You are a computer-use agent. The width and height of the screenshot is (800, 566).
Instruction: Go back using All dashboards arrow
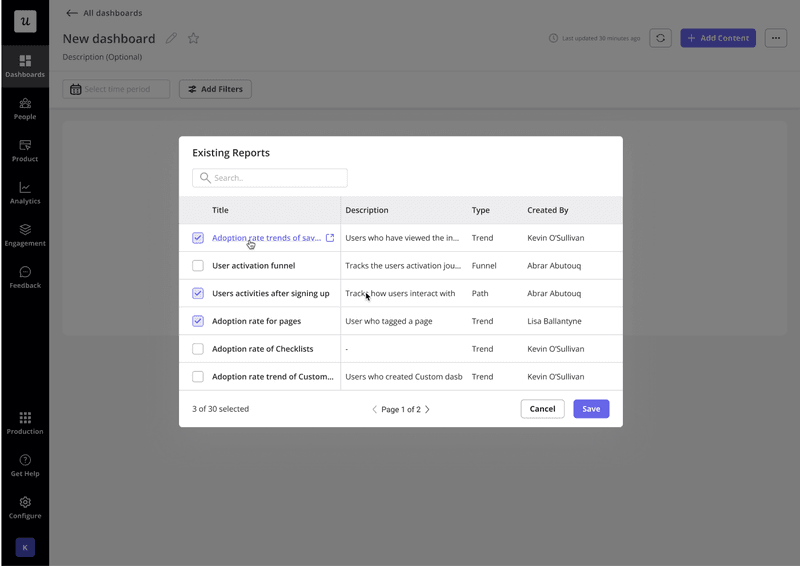pos(71,13)
